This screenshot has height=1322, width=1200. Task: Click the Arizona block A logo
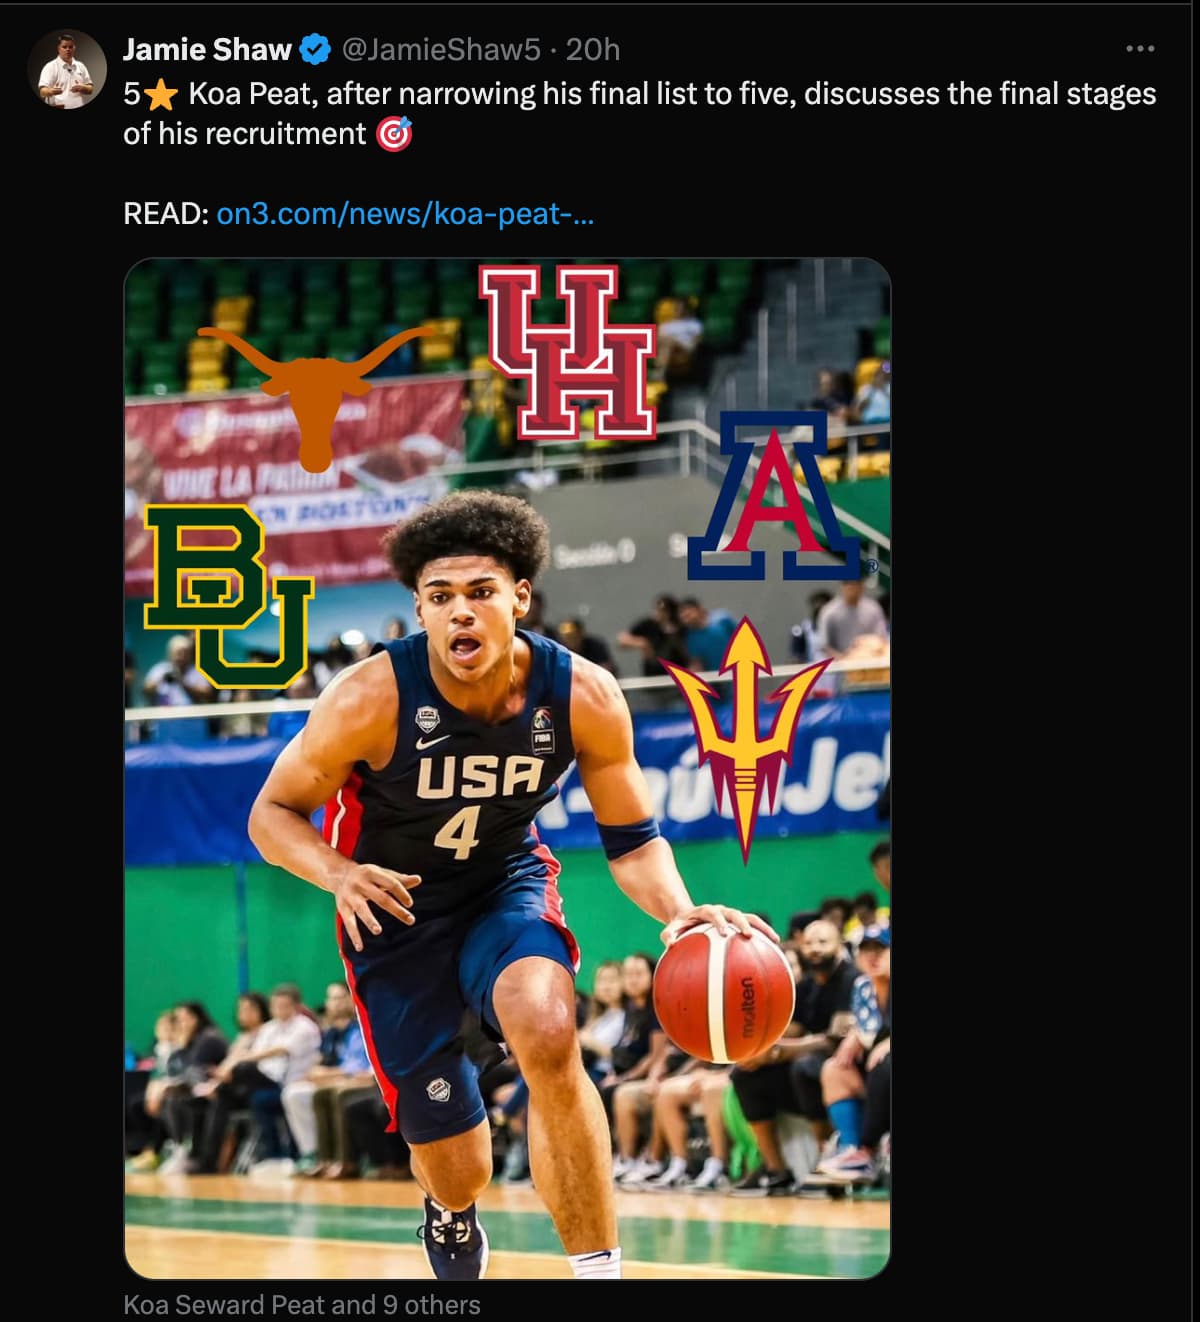pos(774,497)
